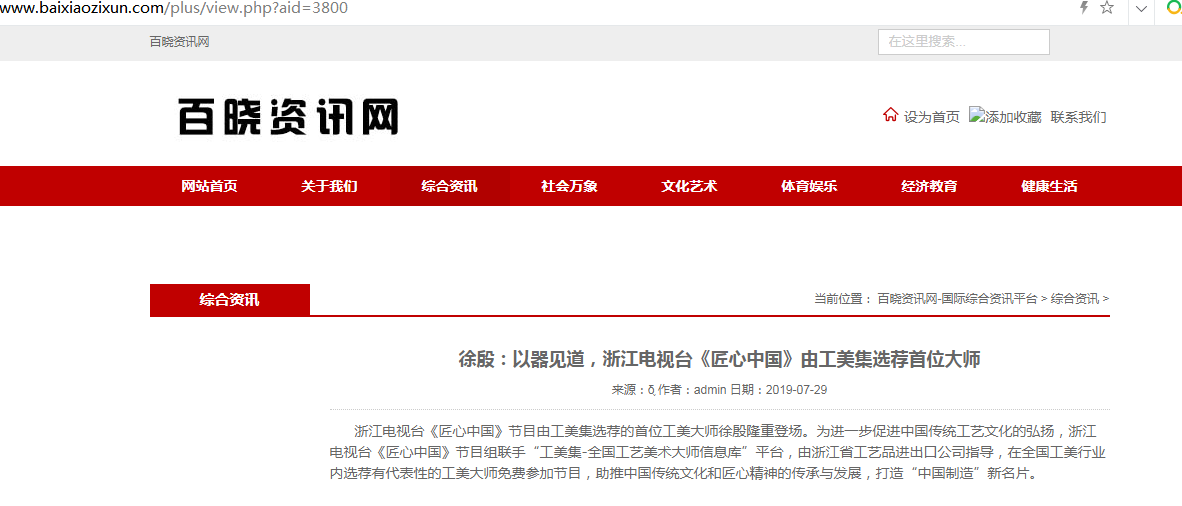Open the 社会万象 nav item
Viewport: 1182px width, 506px height.
pyautogui.click(x=569, y=186)
